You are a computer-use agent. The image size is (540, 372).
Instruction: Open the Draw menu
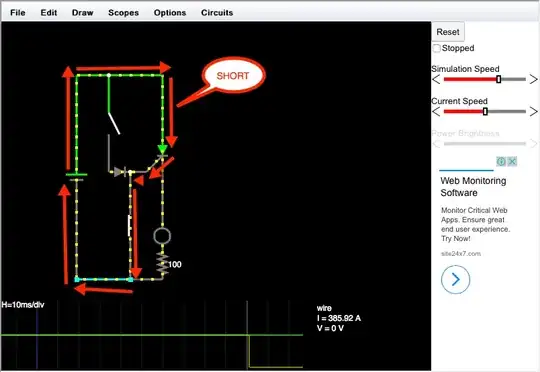pos(82,13)
